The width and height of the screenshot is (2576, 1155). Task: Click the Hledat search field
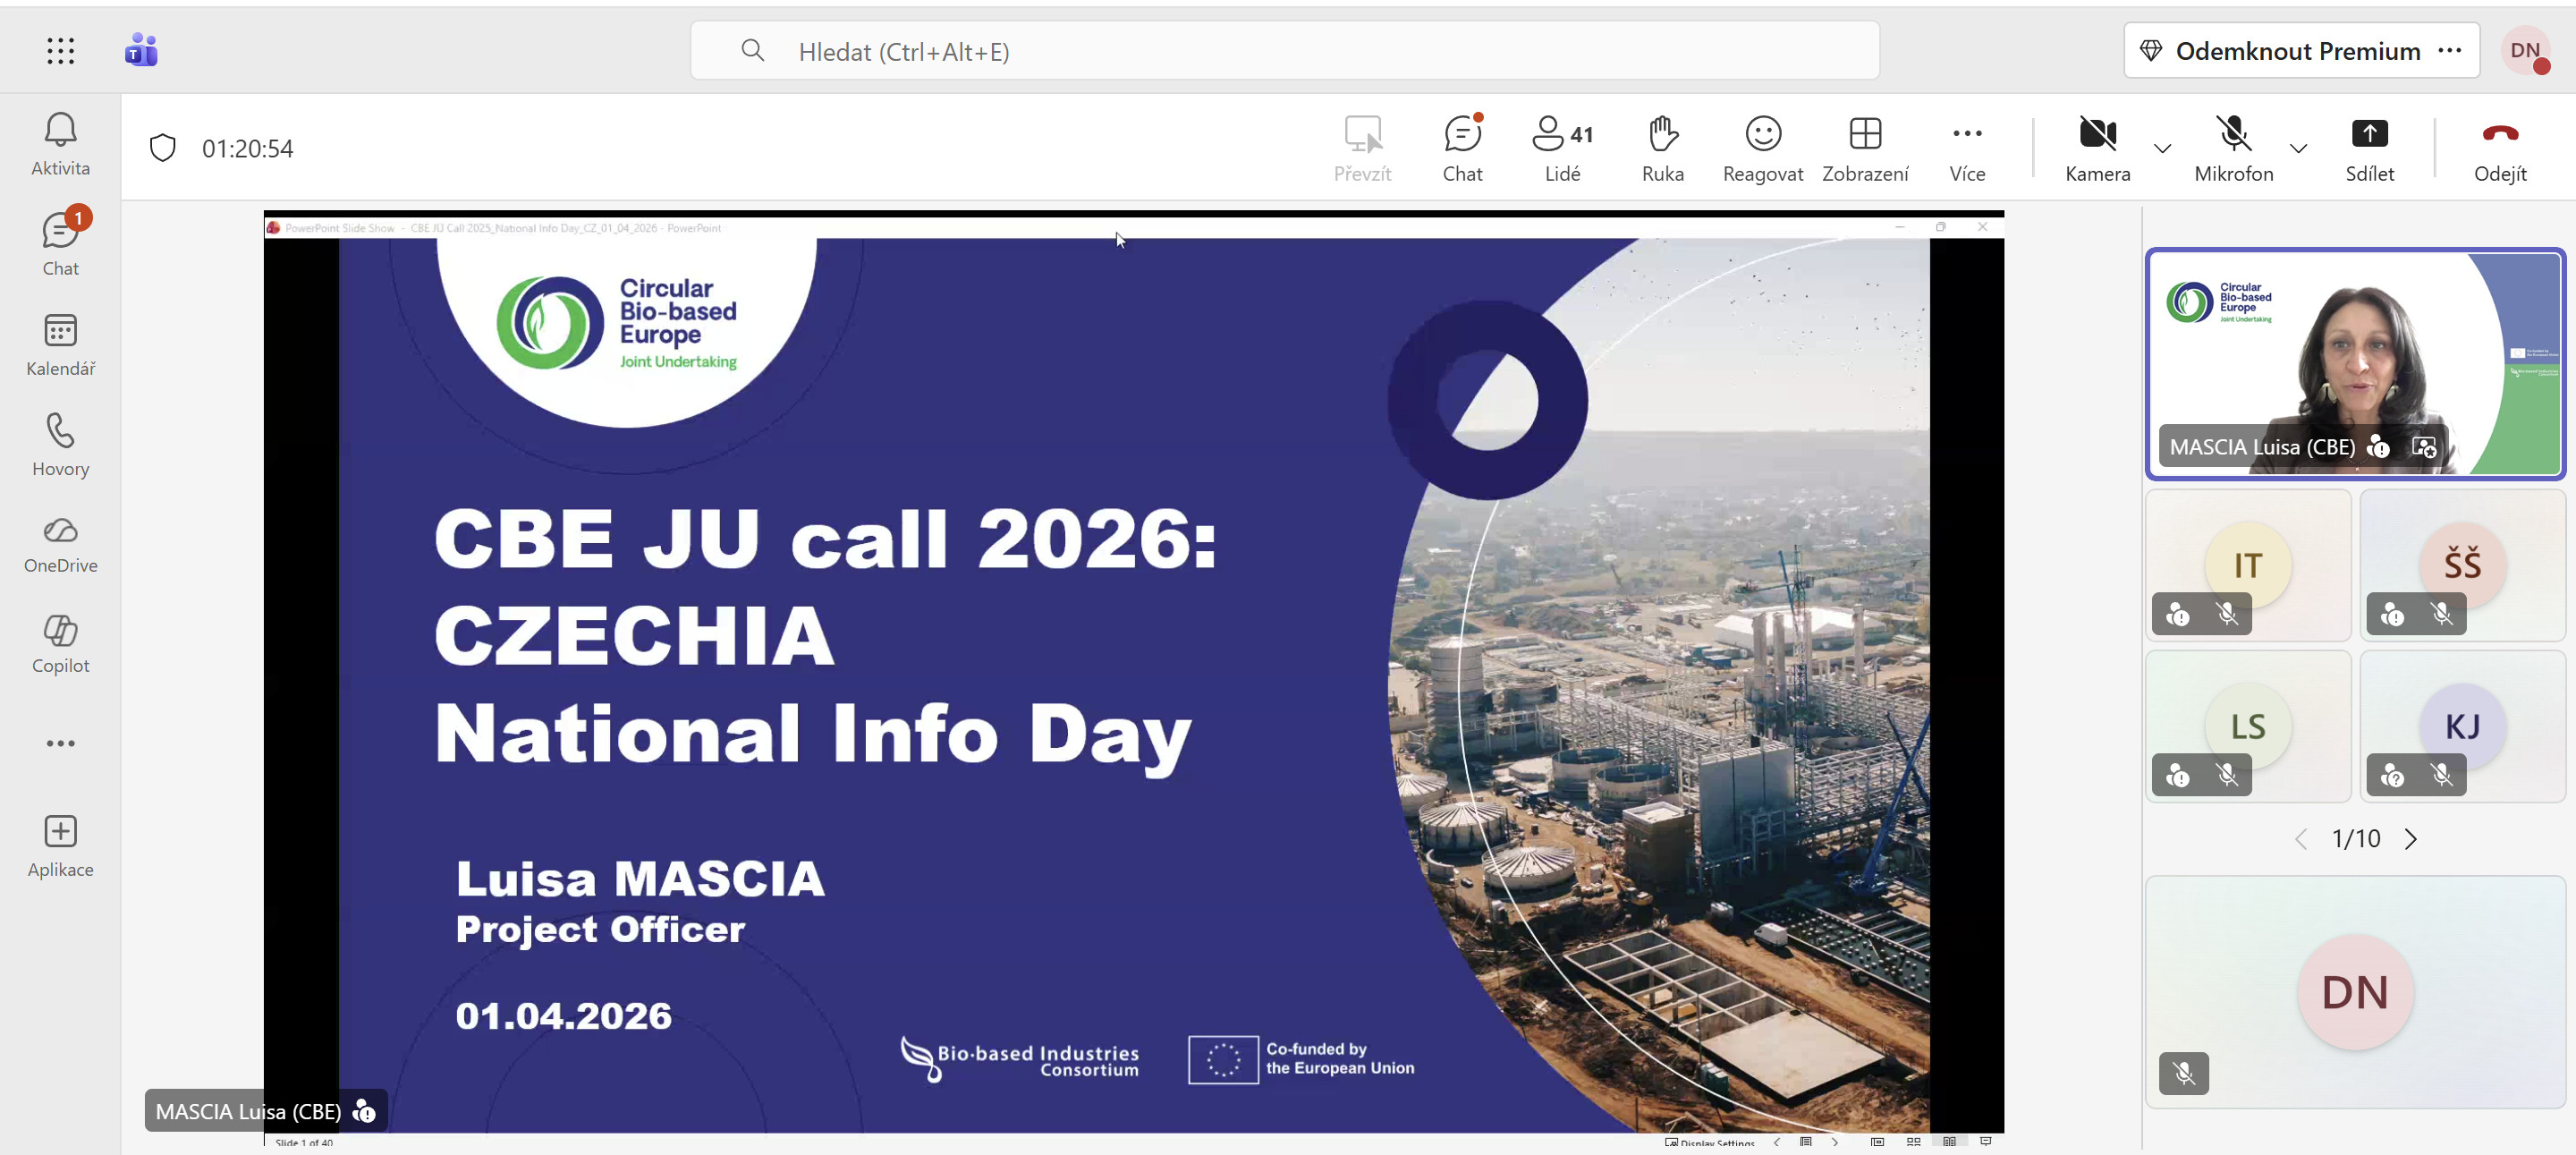[x=1100, y=50]
